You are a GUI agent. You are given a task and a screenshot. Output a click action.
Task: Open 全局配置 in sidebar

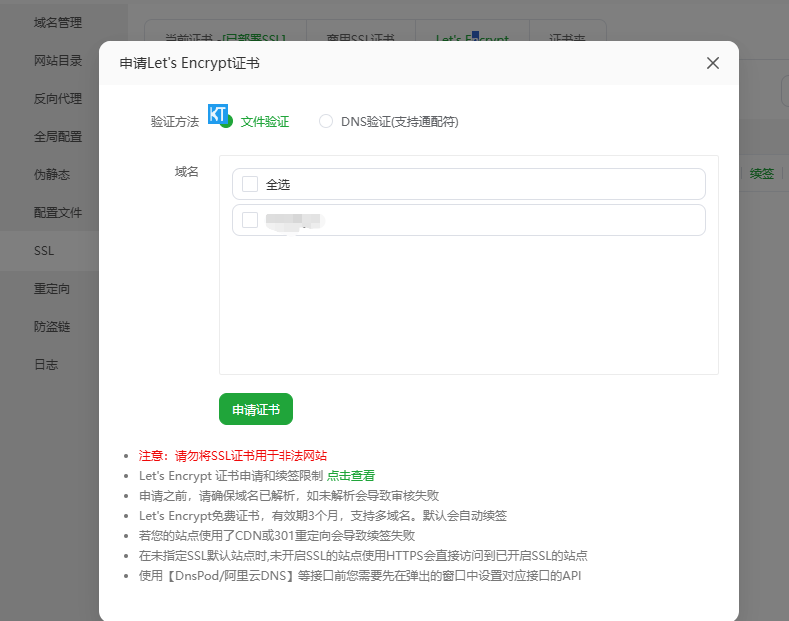58,136
